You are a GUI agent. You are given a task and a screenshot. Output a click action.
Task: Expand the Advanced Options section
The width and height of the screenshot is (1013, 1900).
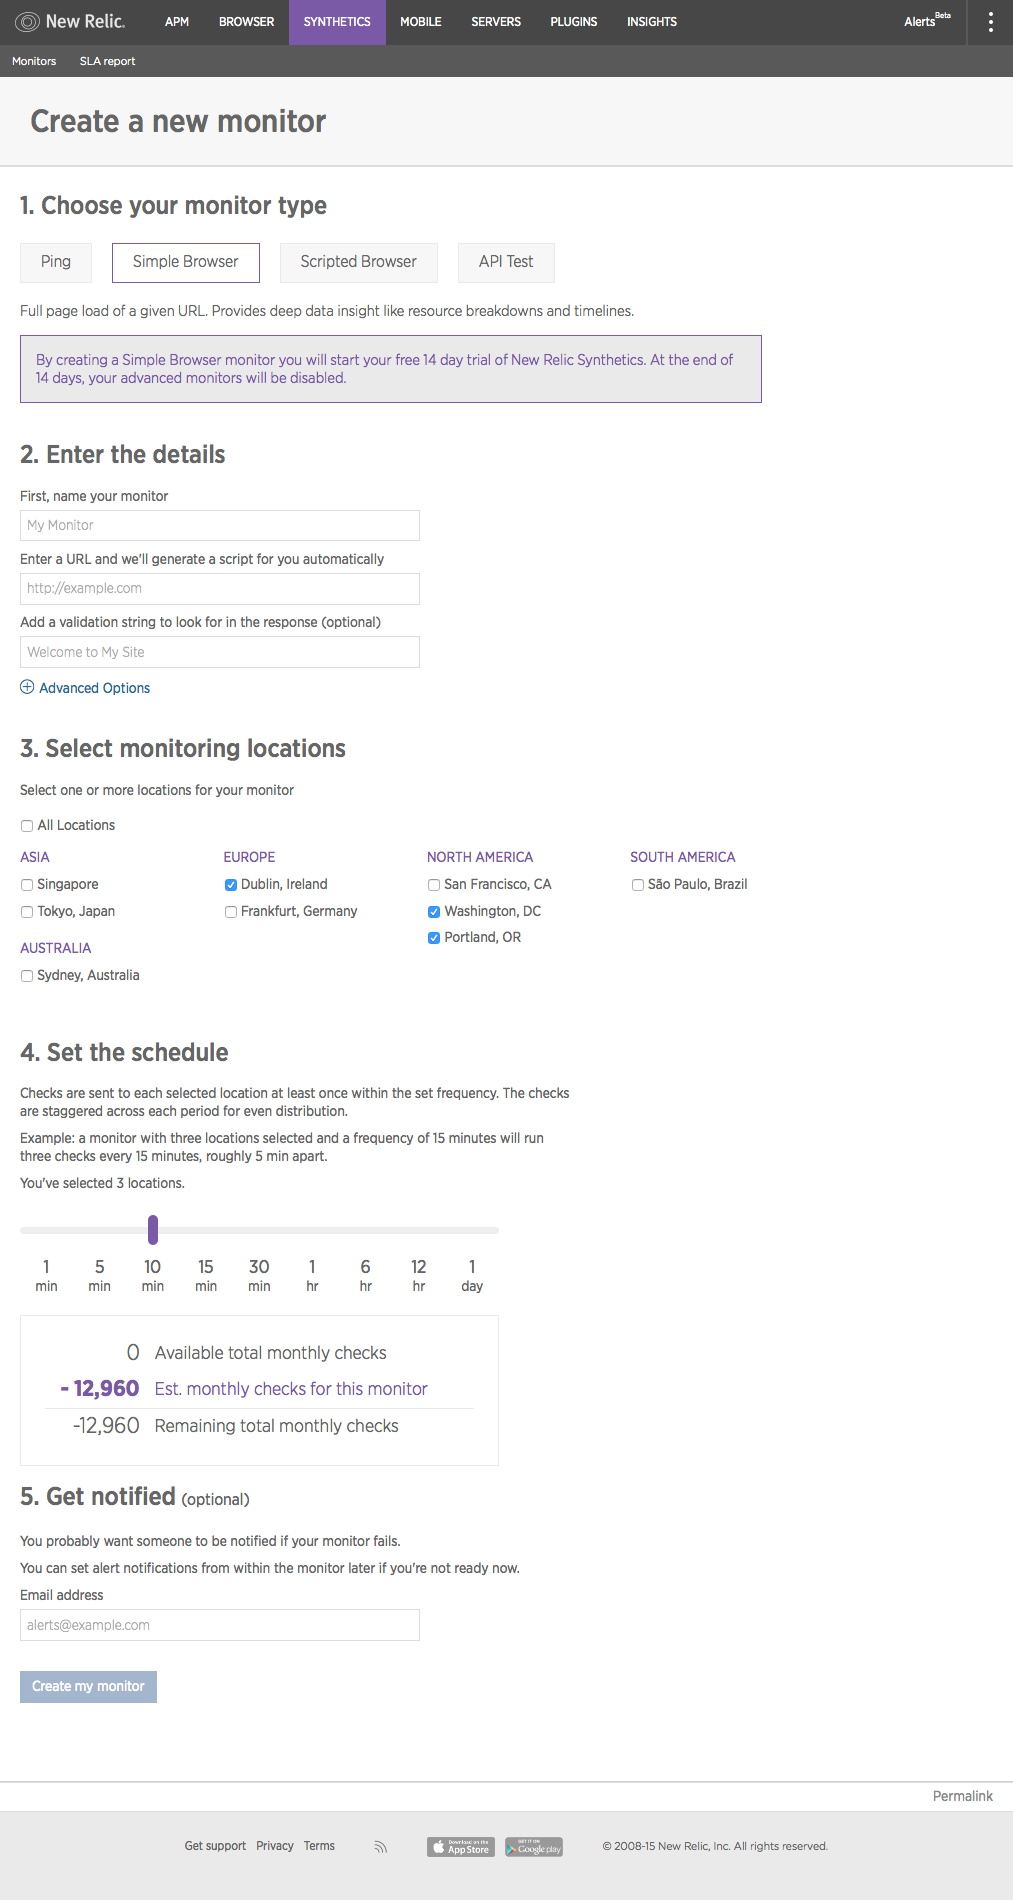click(94, 688)
